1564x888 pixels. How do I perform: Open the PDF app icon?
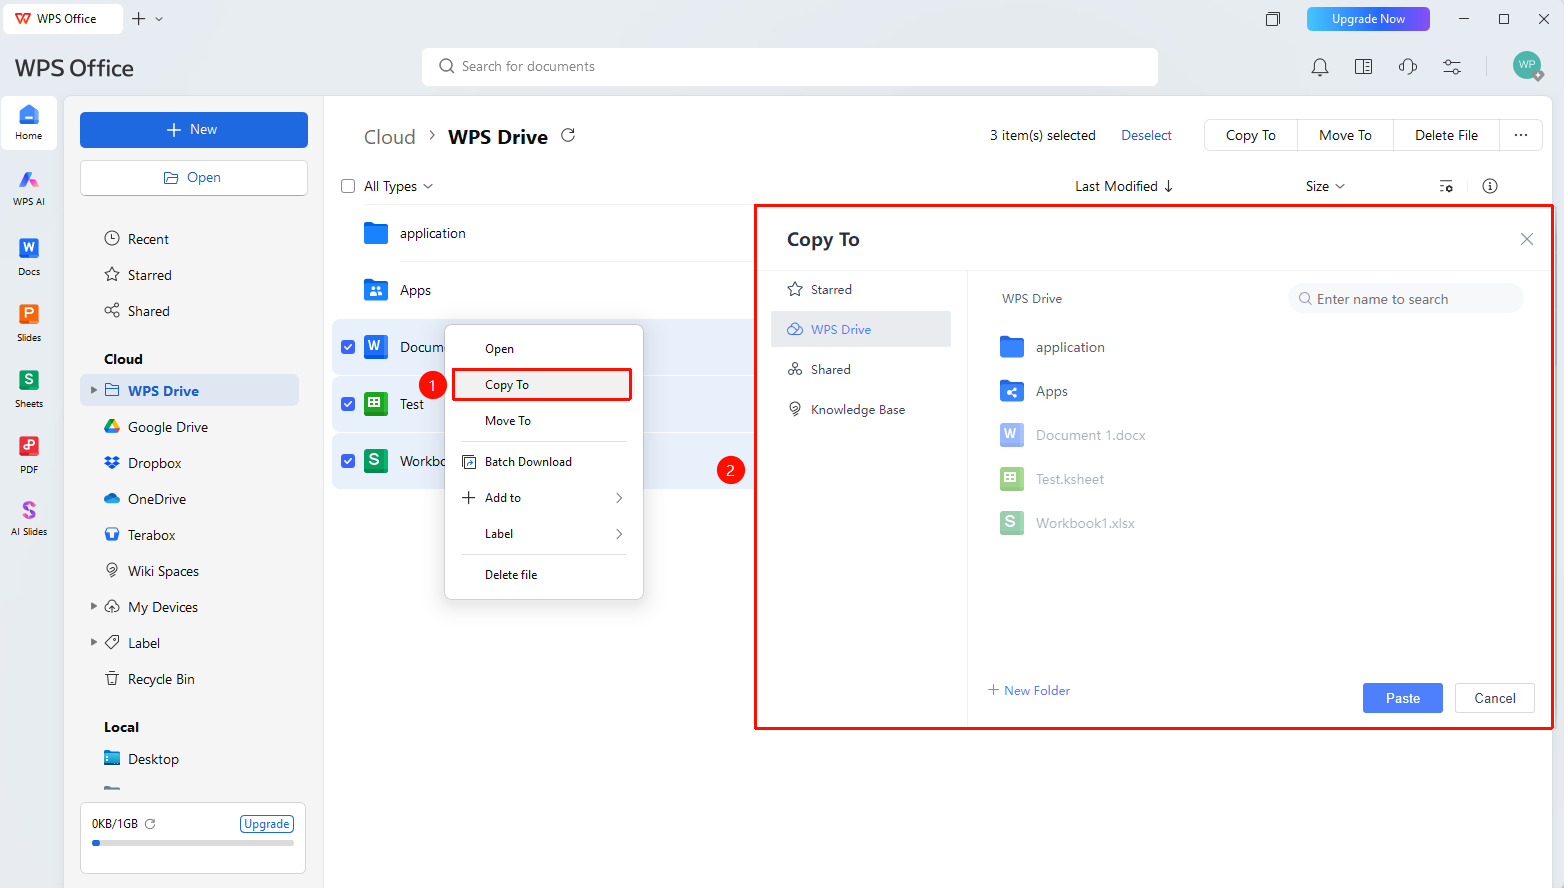(x=29, y=454)
